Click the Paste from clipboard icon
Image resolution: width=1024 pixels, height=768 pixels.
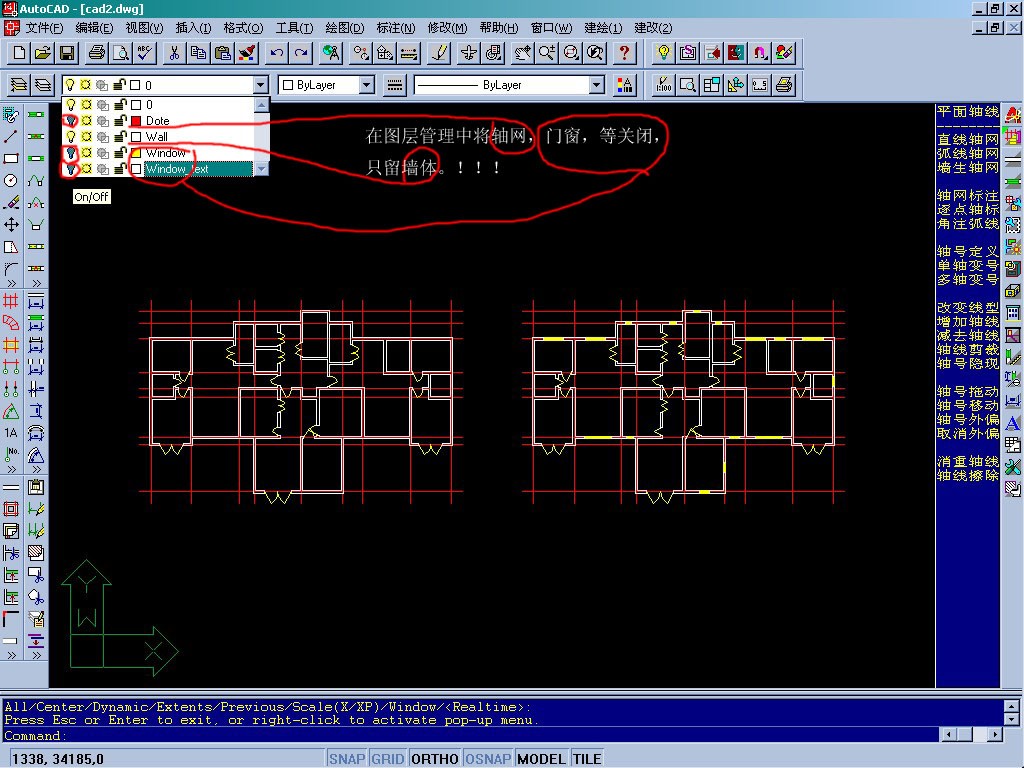(x=223, y=53)
